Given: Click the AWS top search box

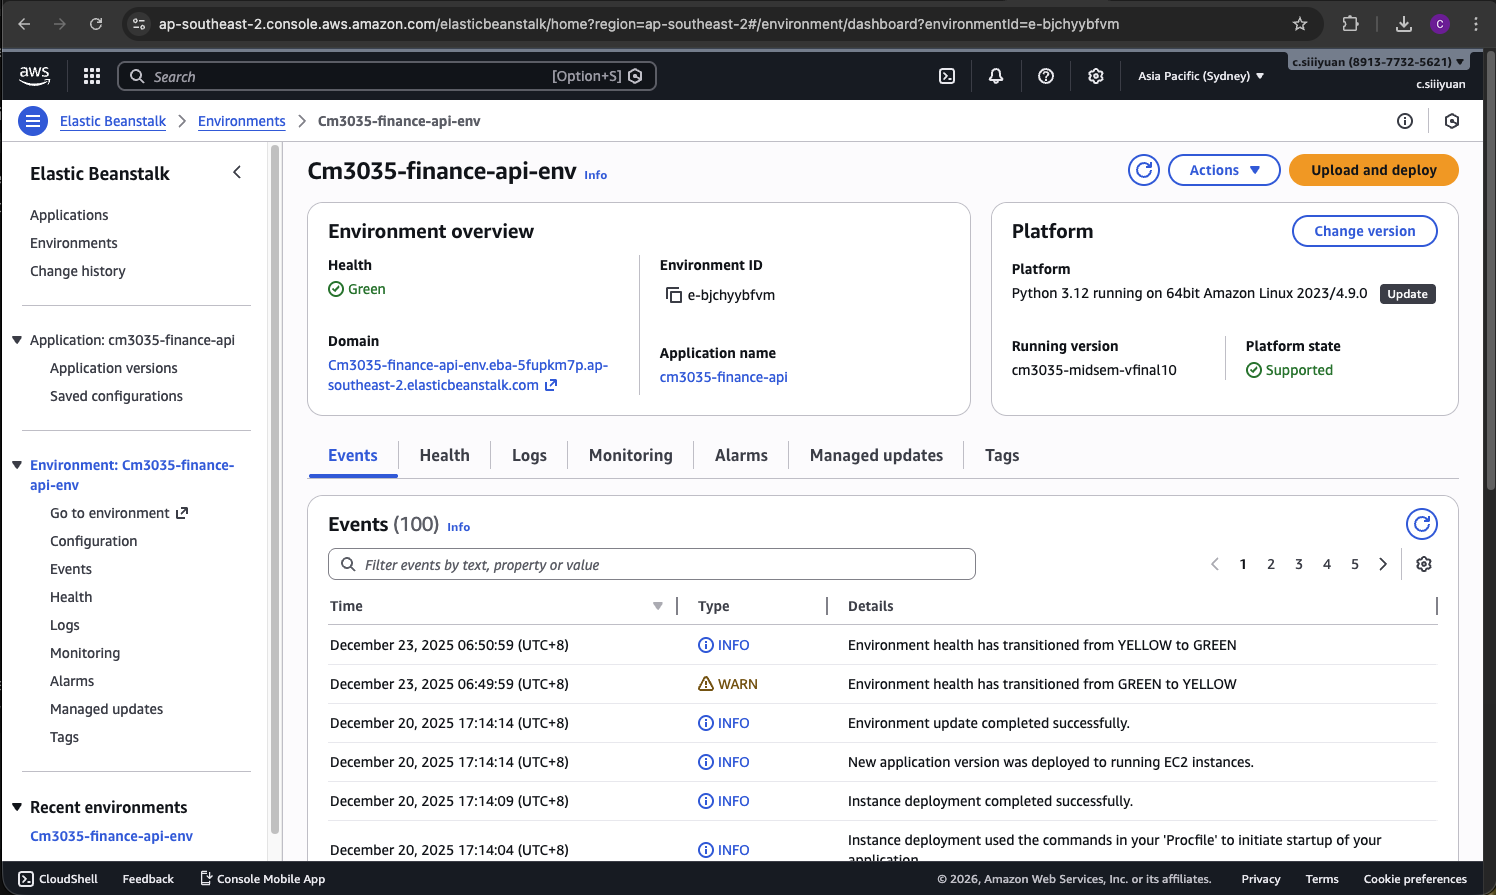Looking at the screenshot, I should pos(387,76).
